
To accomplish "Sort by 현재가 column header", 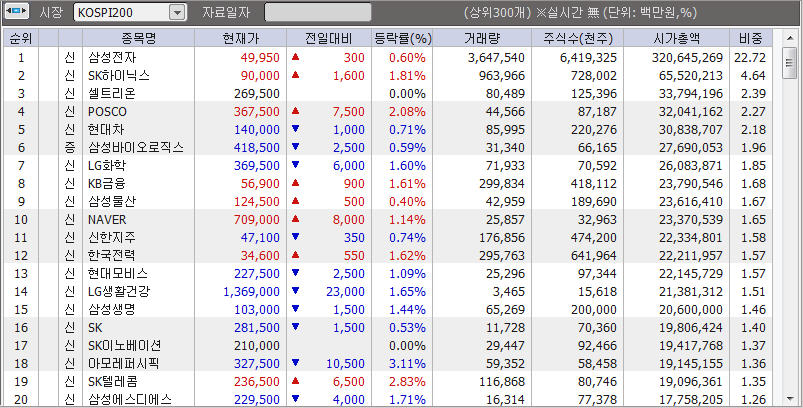I will [246, 38].
